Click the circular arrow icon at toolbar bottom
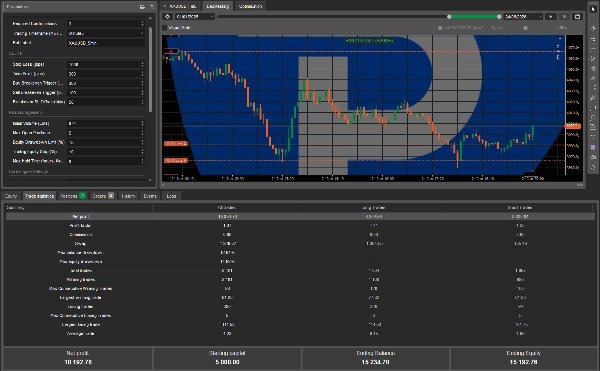 tap(593, 167)
